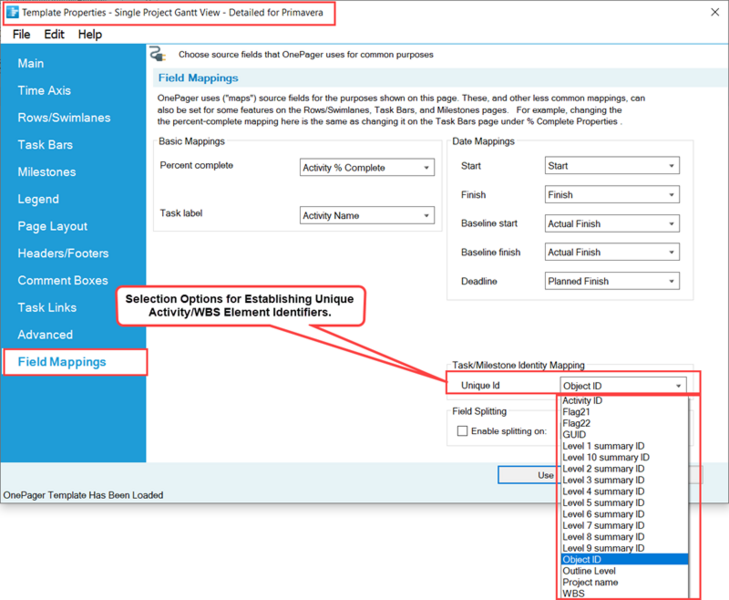Open the Comment Boxes page
The width and height of the screenshot is (729, 600).
(x=63, y=280)
